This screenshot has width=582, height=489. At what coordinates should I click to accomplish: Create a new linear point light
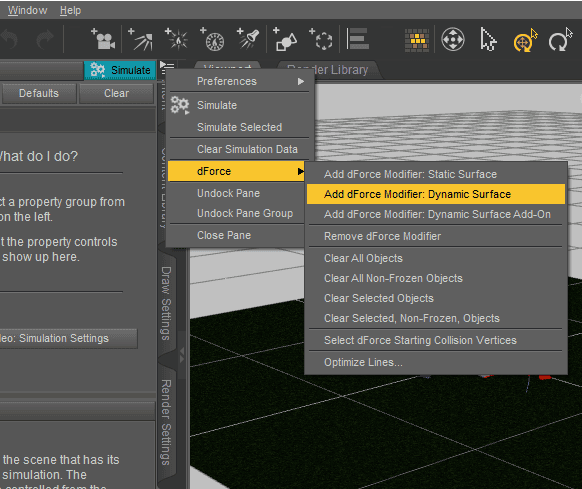212,39
